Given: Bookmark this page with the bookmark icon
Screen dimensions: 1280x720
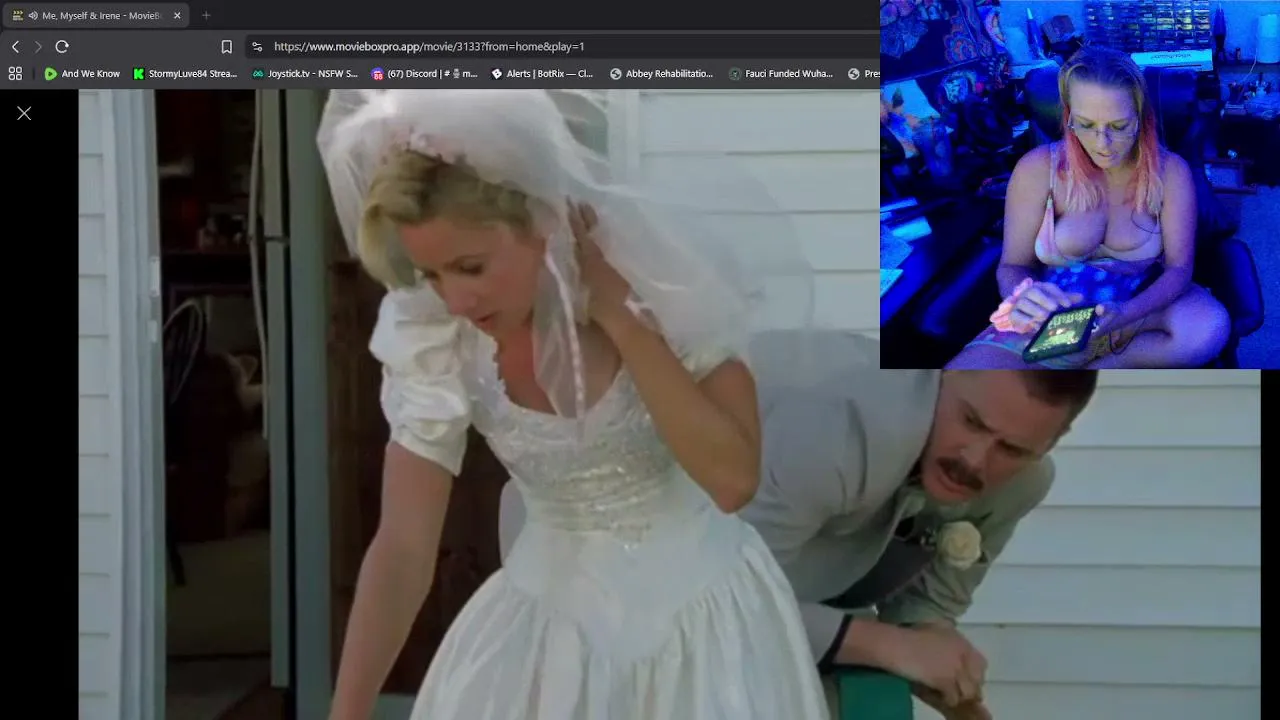Looking at the screenshot, I should (227, 47).
